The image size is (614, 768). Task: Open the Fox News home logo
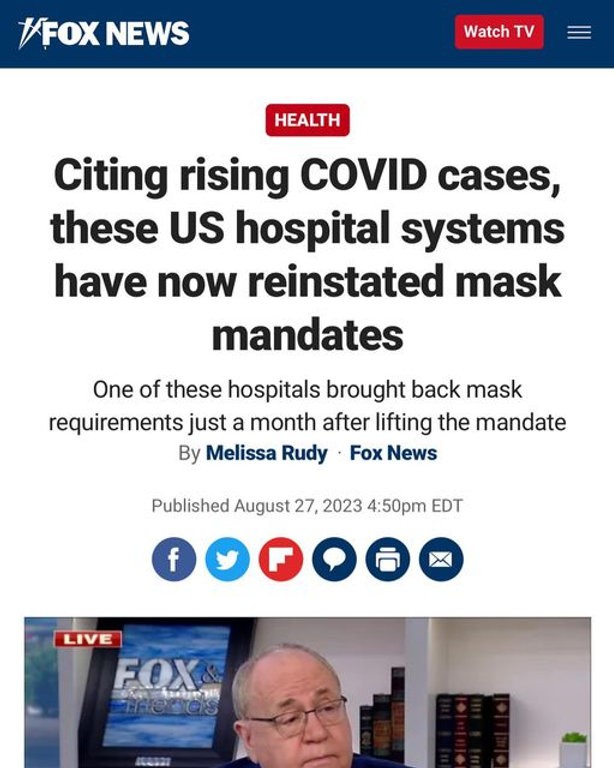coord(103,33)
